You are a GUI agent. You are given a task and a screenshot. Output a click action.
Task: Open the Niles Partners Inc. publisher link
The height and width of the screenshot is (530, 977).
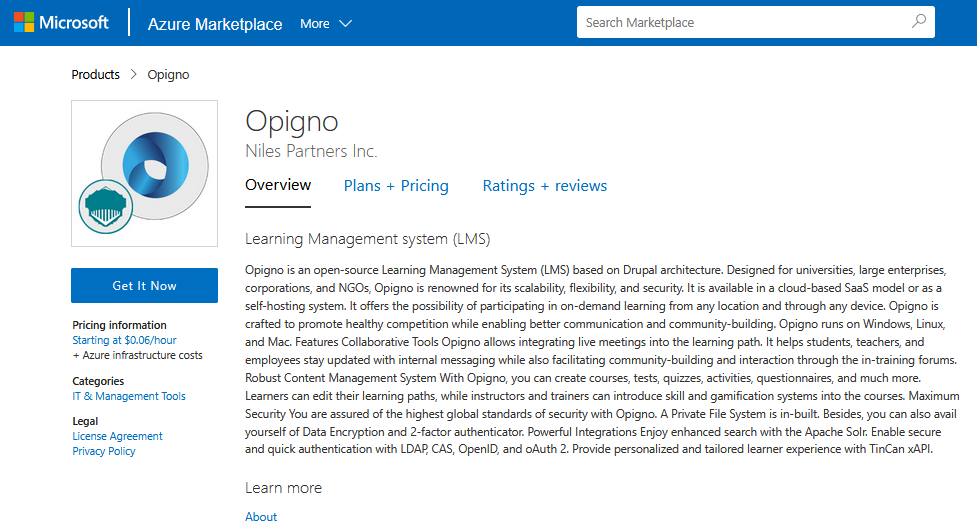(x=311, y=151)
